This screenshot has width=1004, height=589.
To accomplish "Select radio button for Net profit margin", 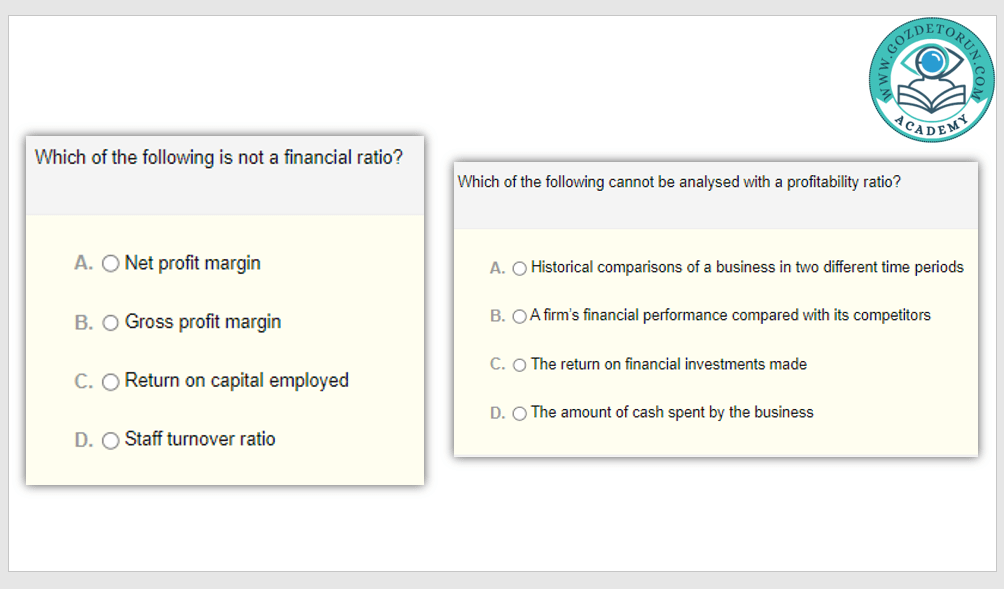I will (x=111, y=264).
